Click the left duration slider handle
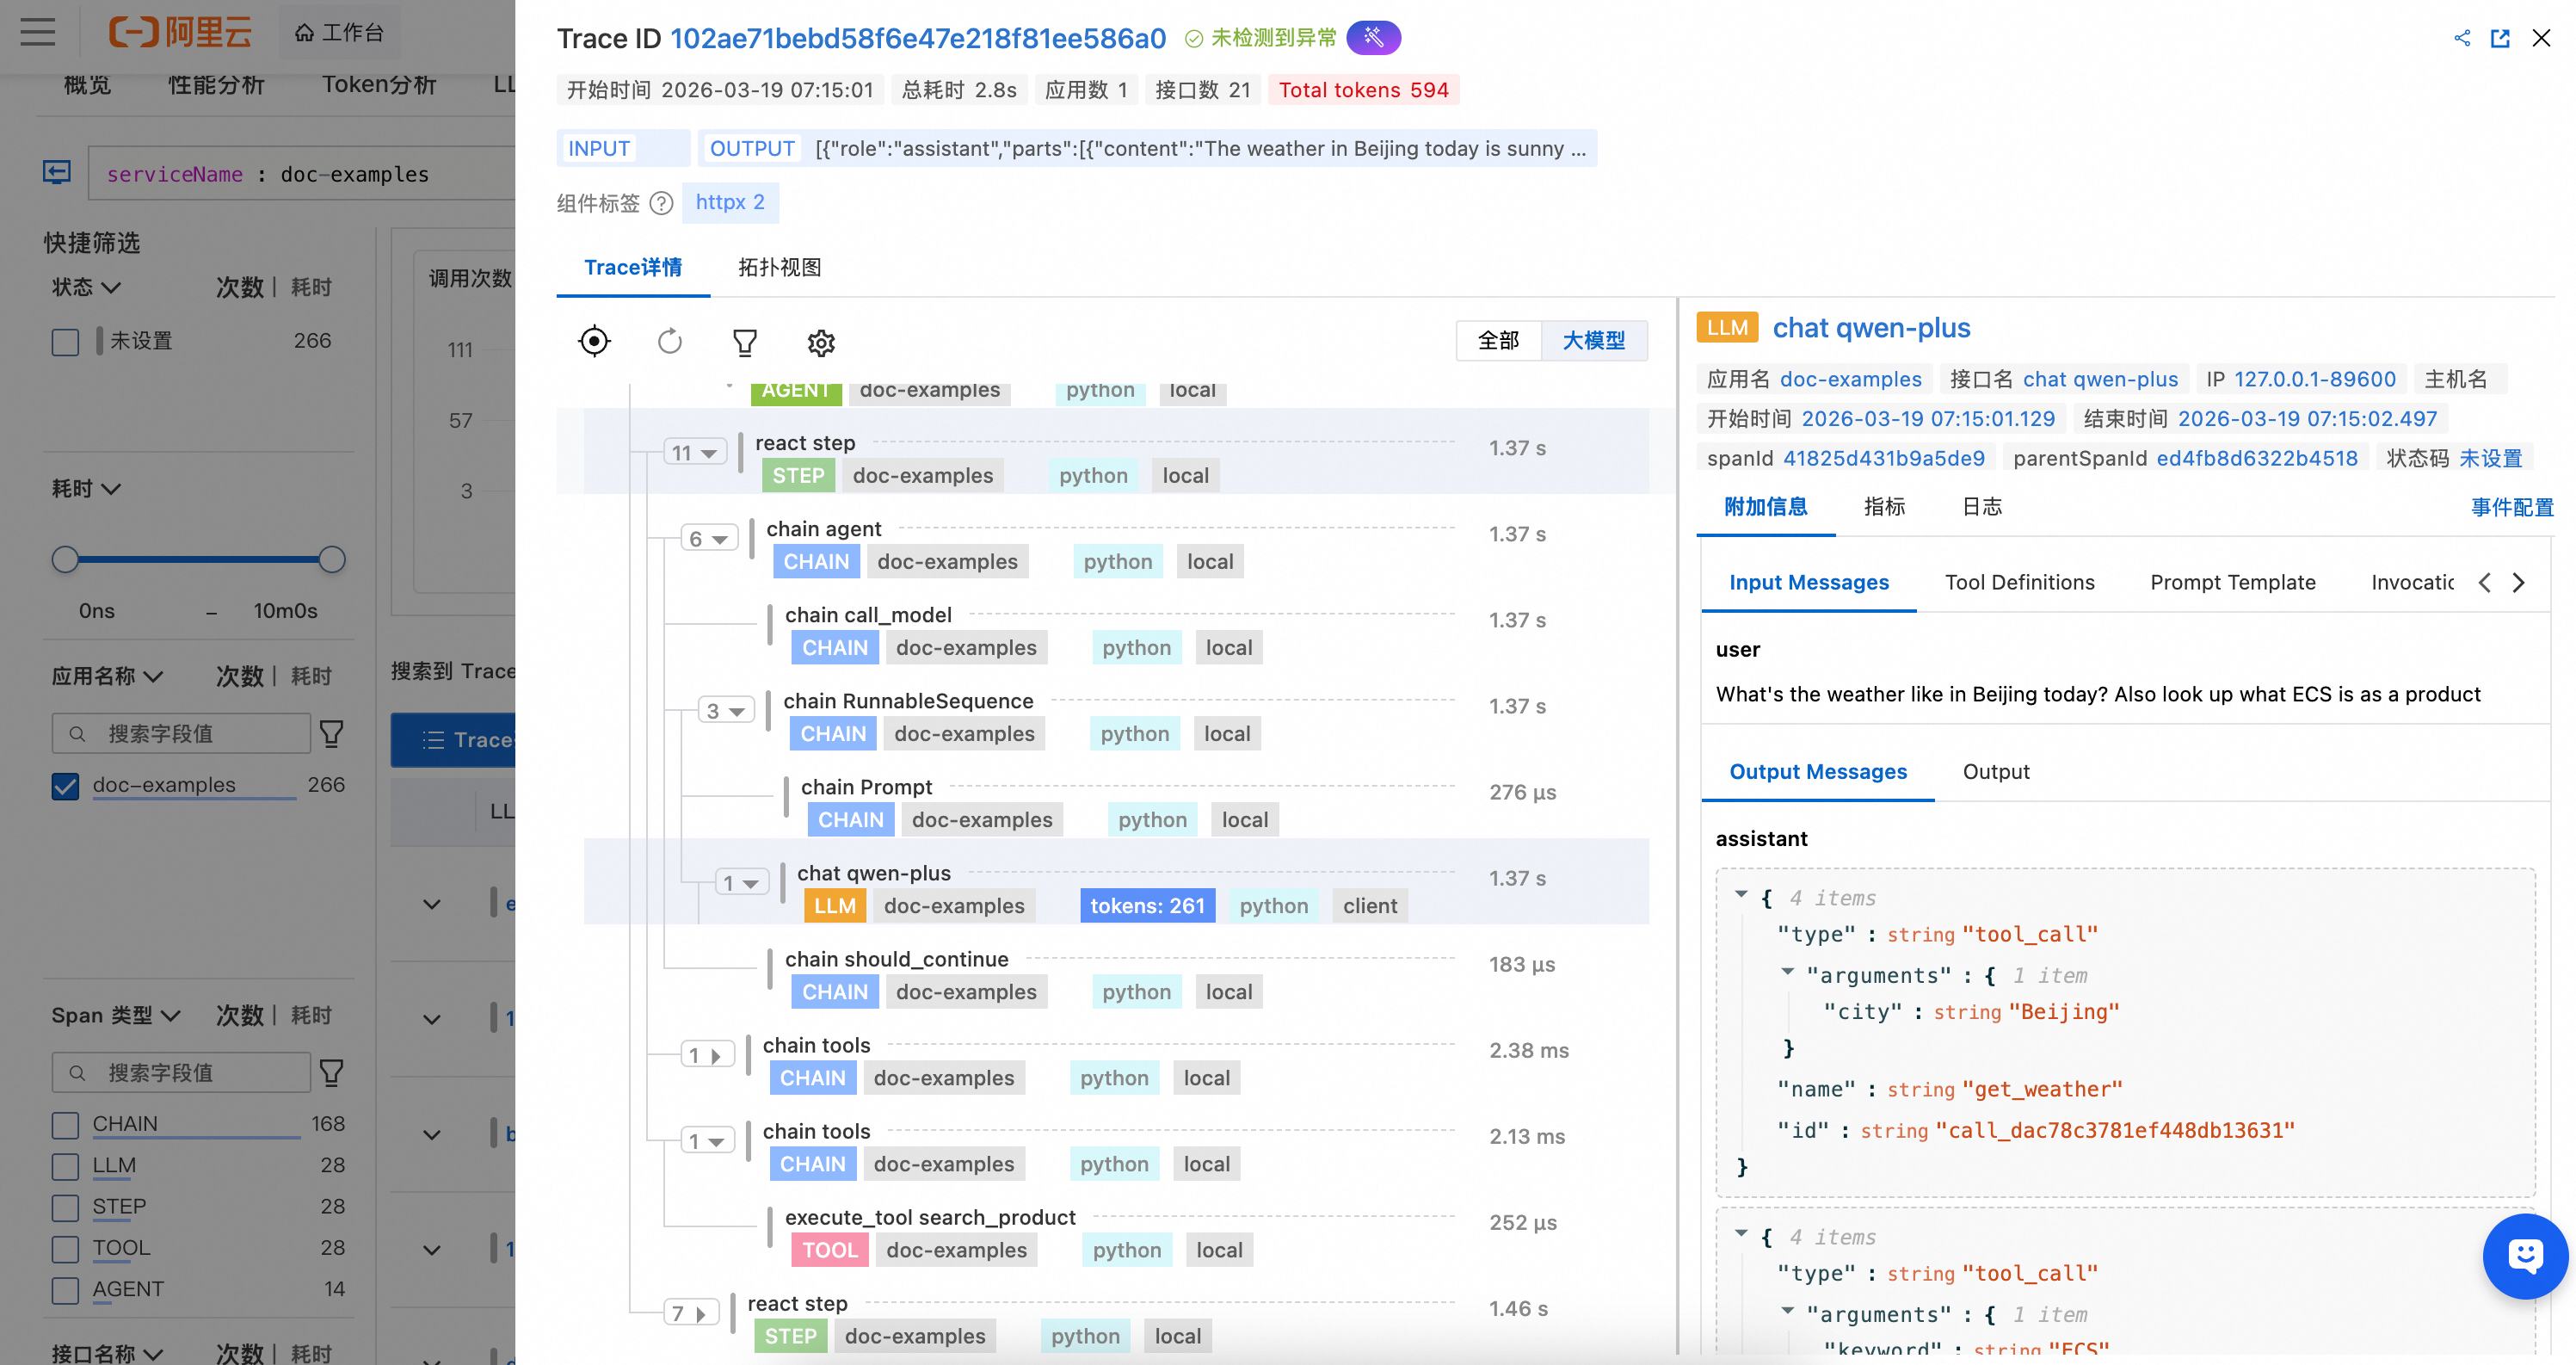 pyautogui.click(x=65, y=560)
